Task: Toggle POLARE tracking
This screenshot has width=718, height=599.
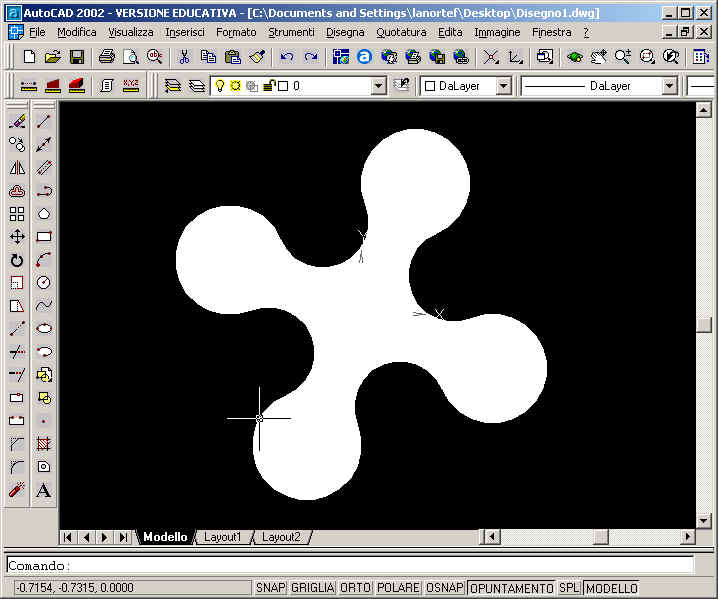Action: click(x=398, y=588)
